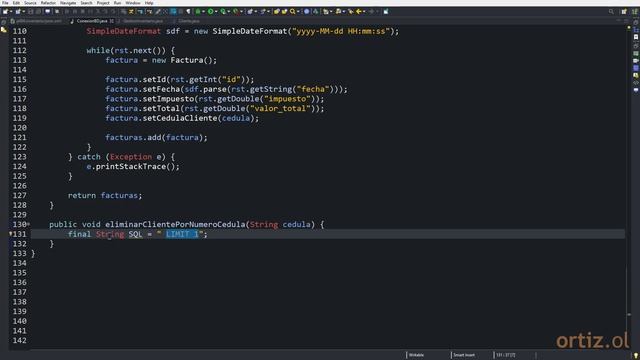
Task: Click the Open Perspective icon
Action: click(624, 11)
